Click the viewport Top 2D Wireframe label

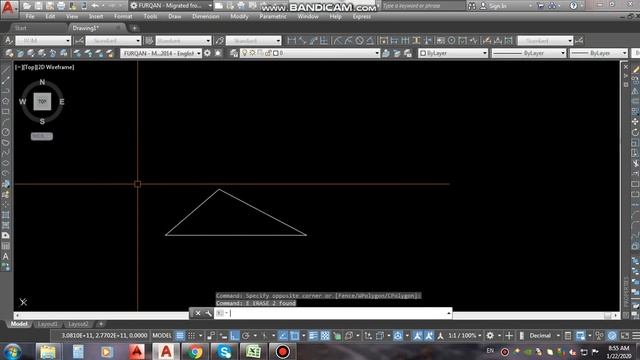click(44, 67)
